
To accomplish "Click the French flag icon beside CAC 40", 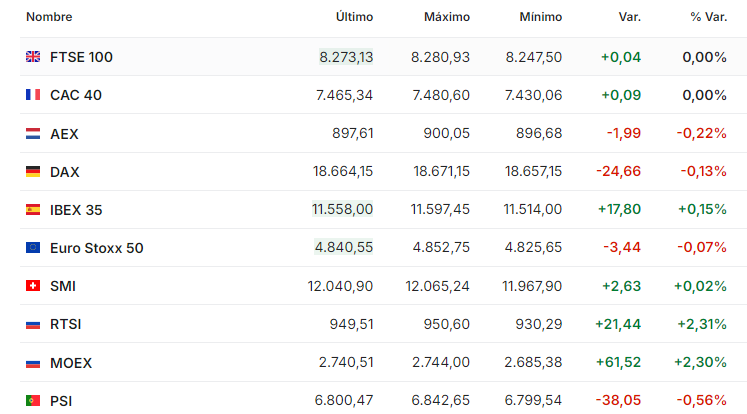I will coord(33,95).
